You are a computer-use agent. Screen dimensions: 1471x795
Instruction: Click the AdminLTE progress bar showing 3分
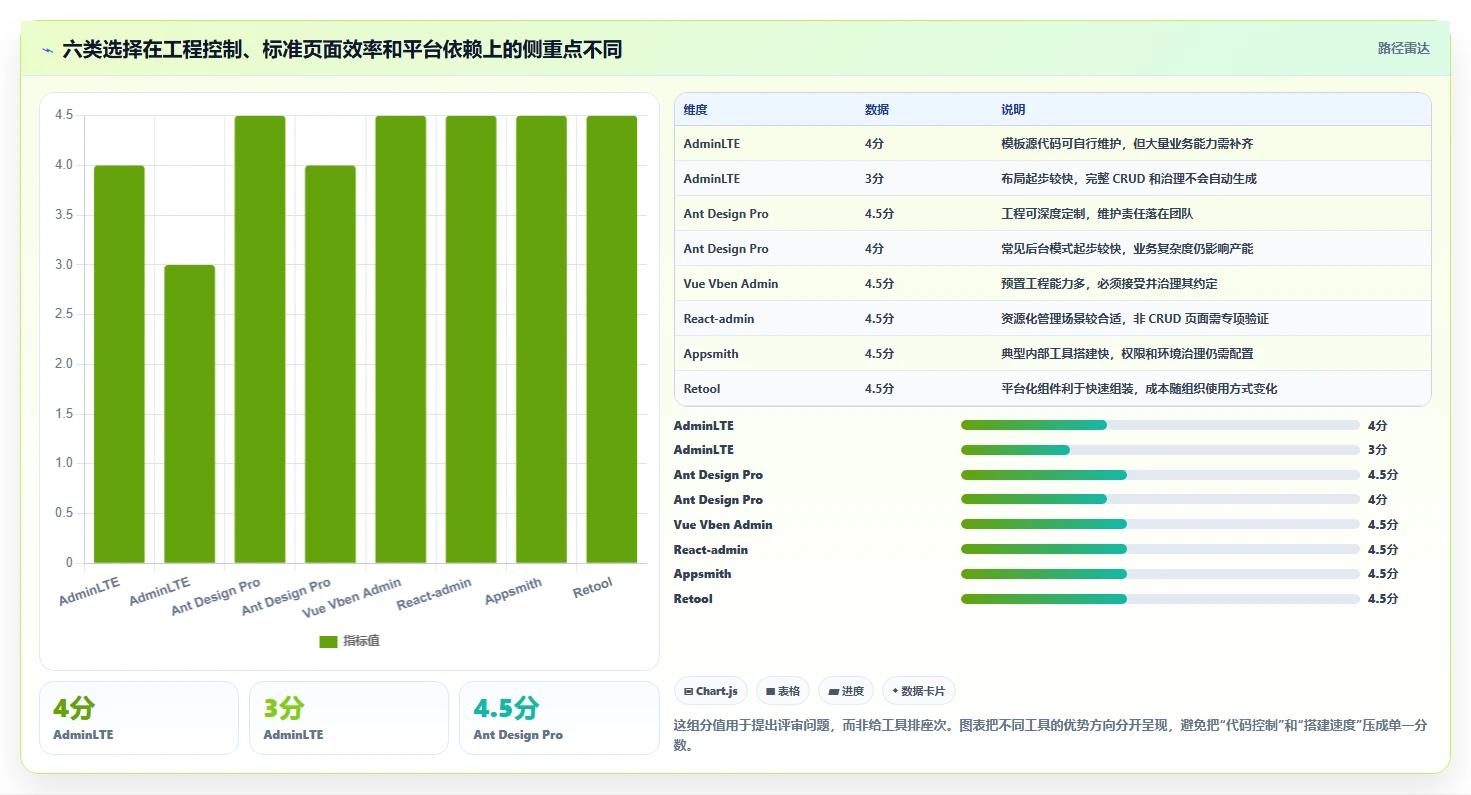(1160, 450)
